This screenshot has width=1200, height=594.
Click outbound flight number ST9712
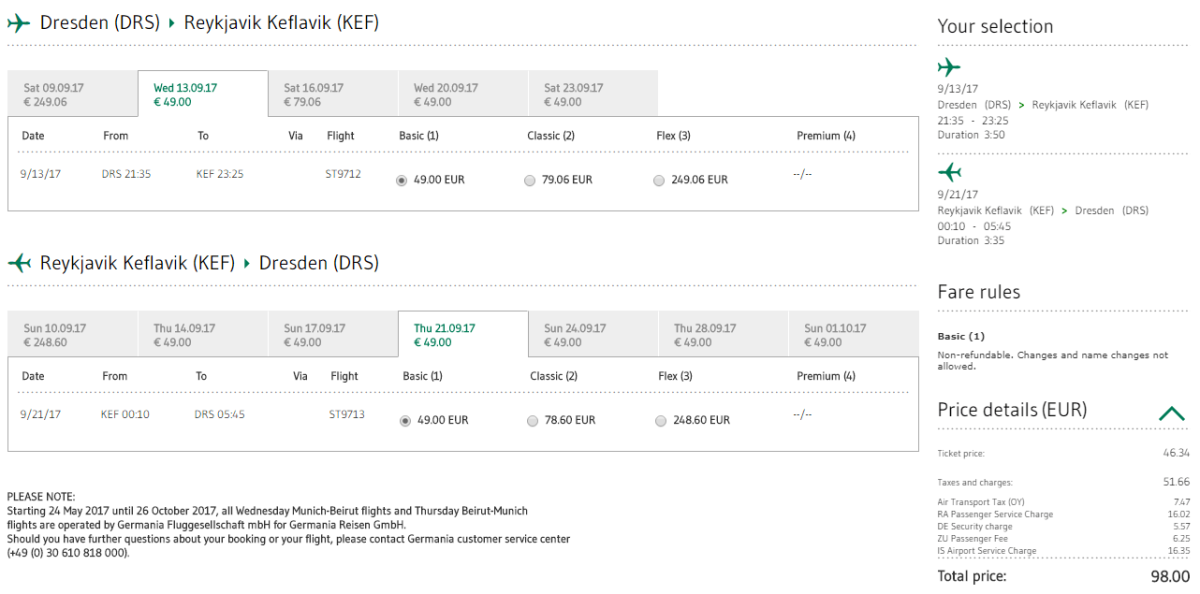click(x=343, y=174)
